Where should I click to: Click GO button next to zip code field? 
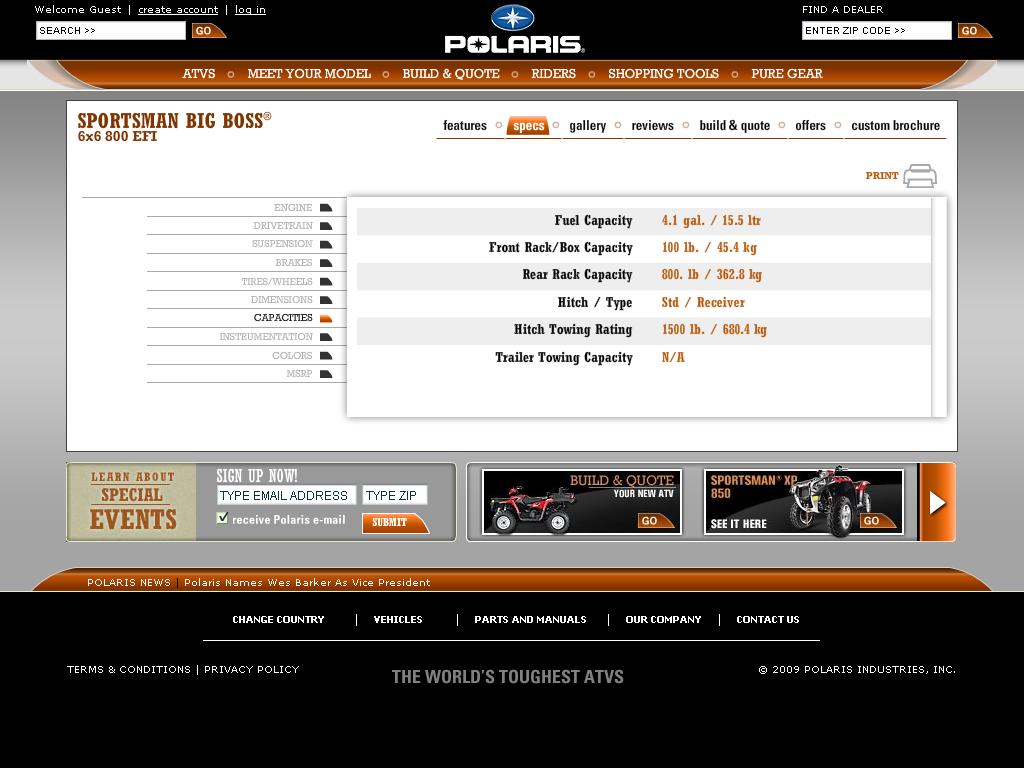point(974,31)
